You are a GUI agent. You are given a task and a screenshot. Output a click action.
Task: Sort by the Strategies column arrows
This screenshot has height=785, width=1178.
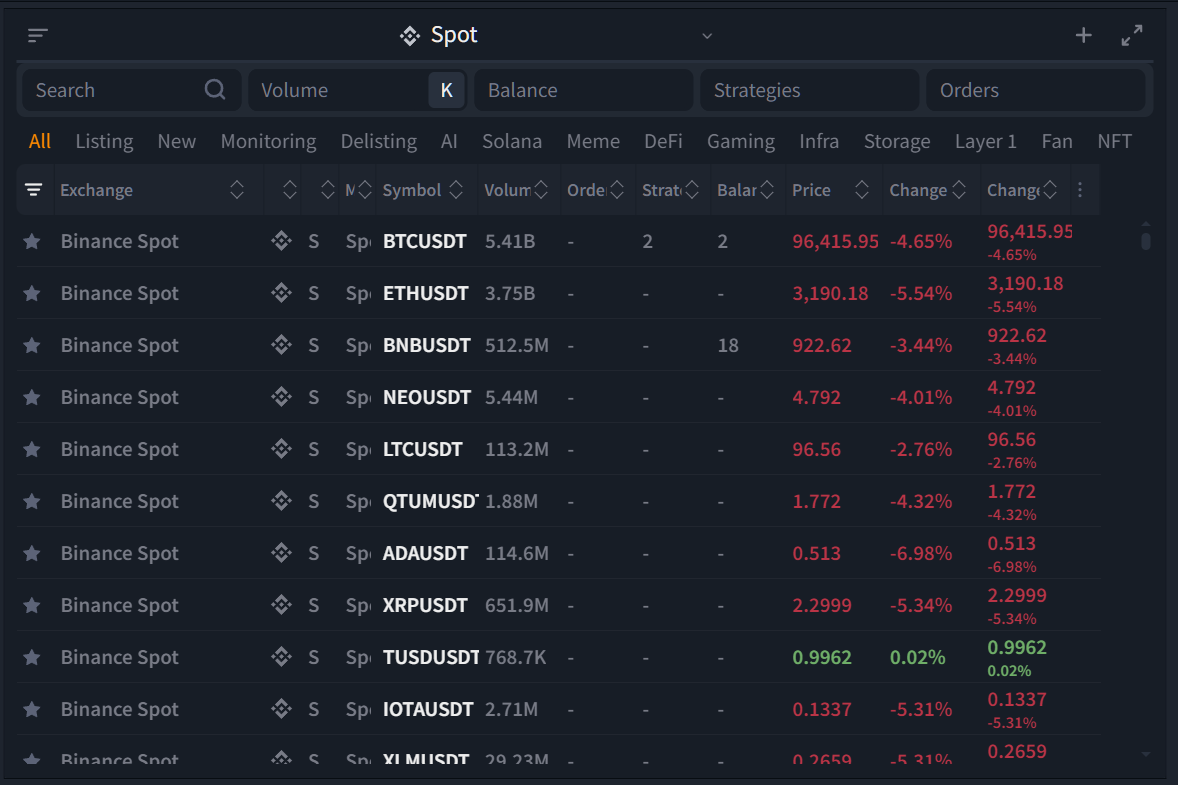point(691,190)
